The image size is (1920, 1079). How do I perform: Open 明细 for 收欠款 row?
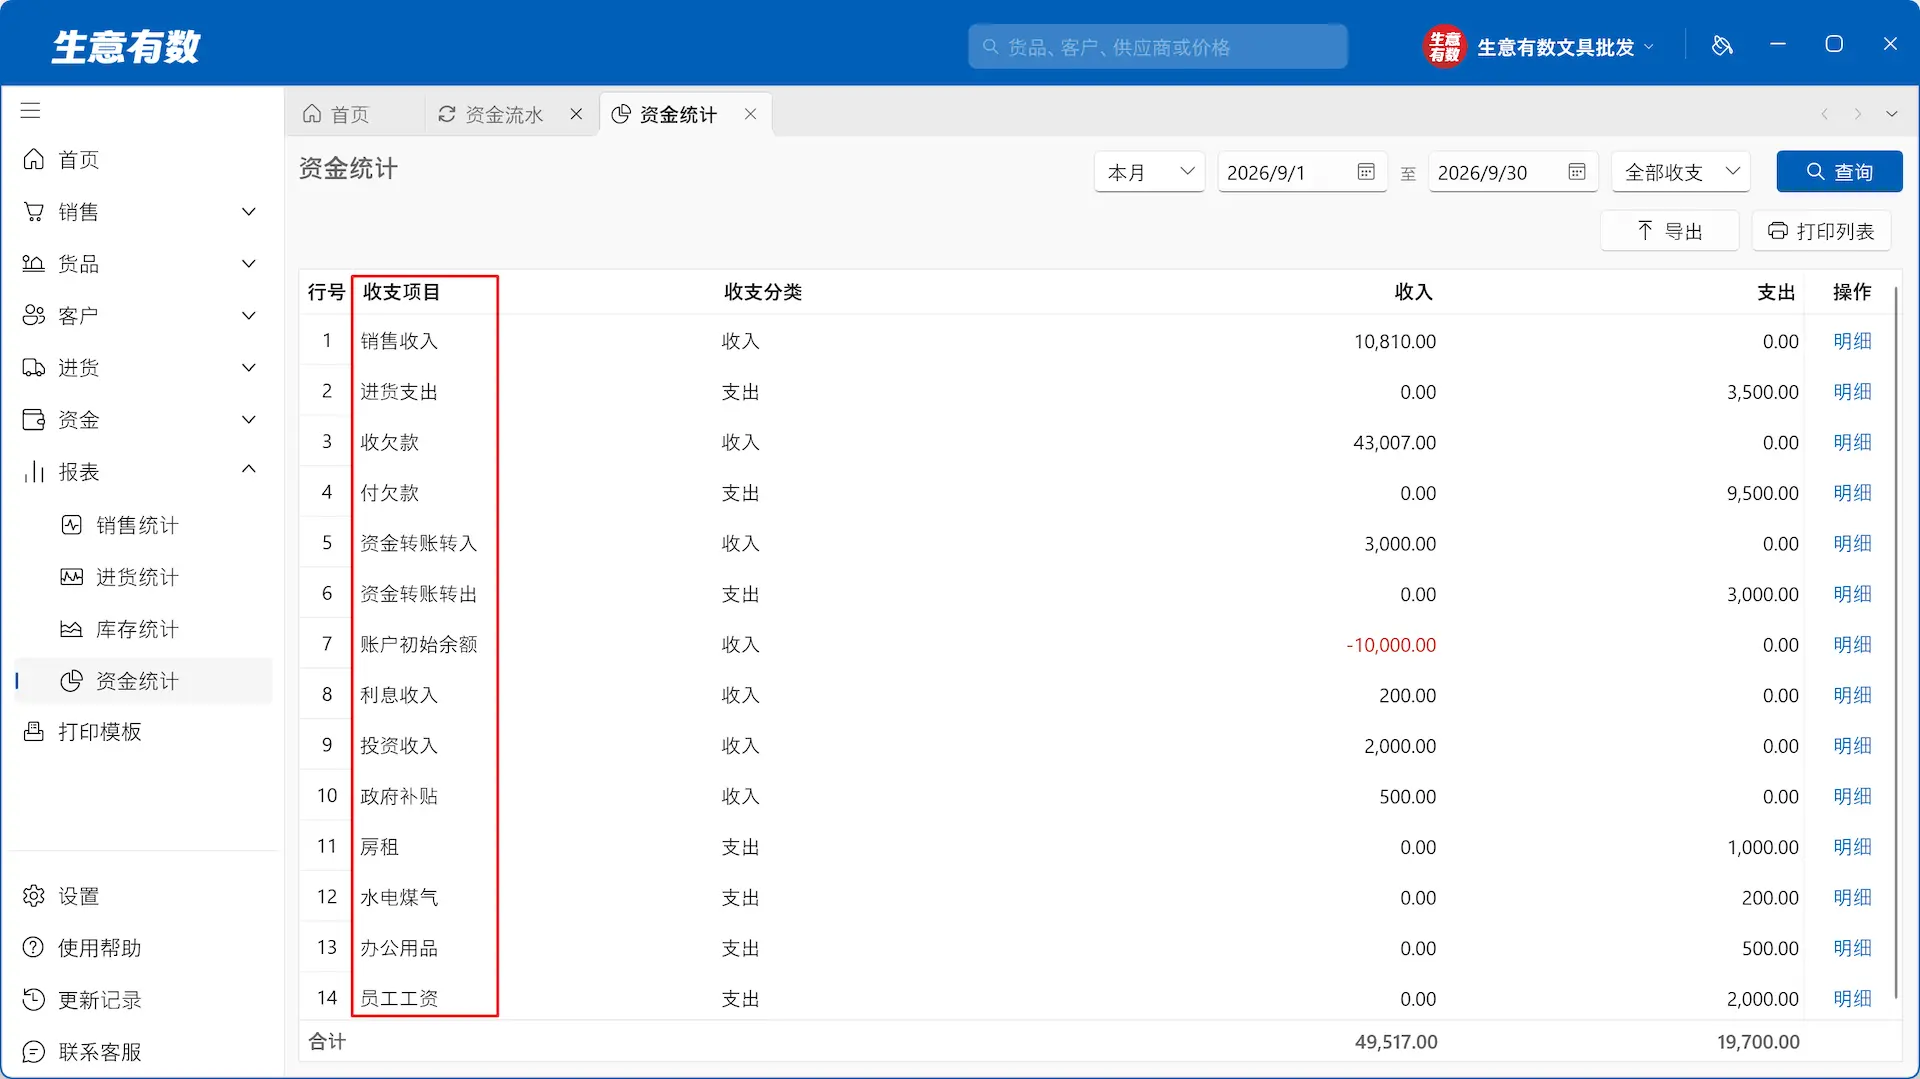click(x=1852, y=442)
